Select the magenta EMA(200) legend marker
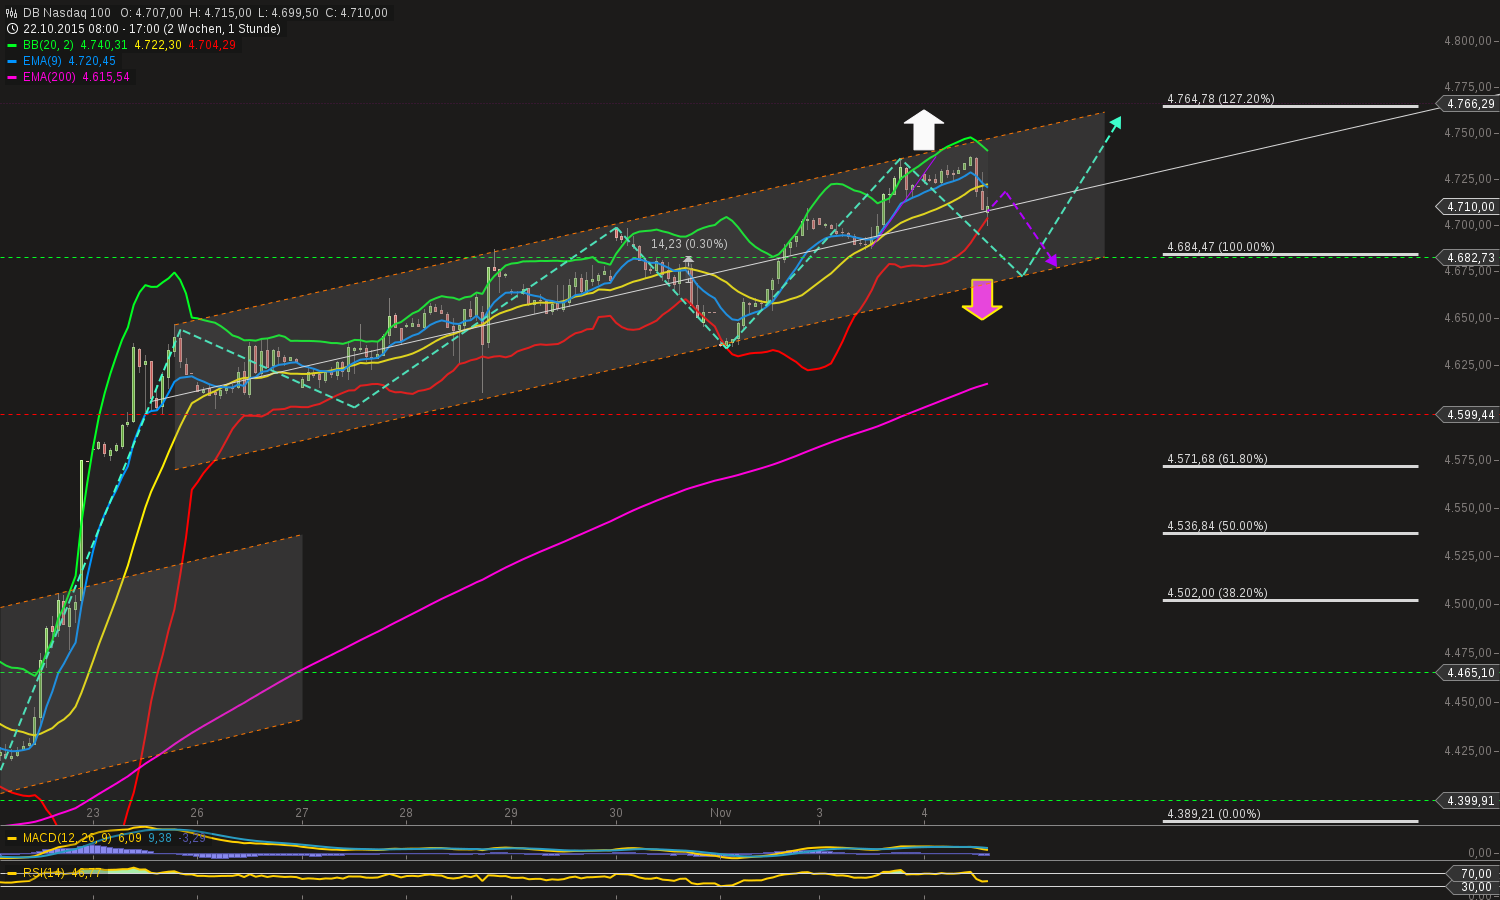Screen dimensions: 1500x900 pos(12,77)
